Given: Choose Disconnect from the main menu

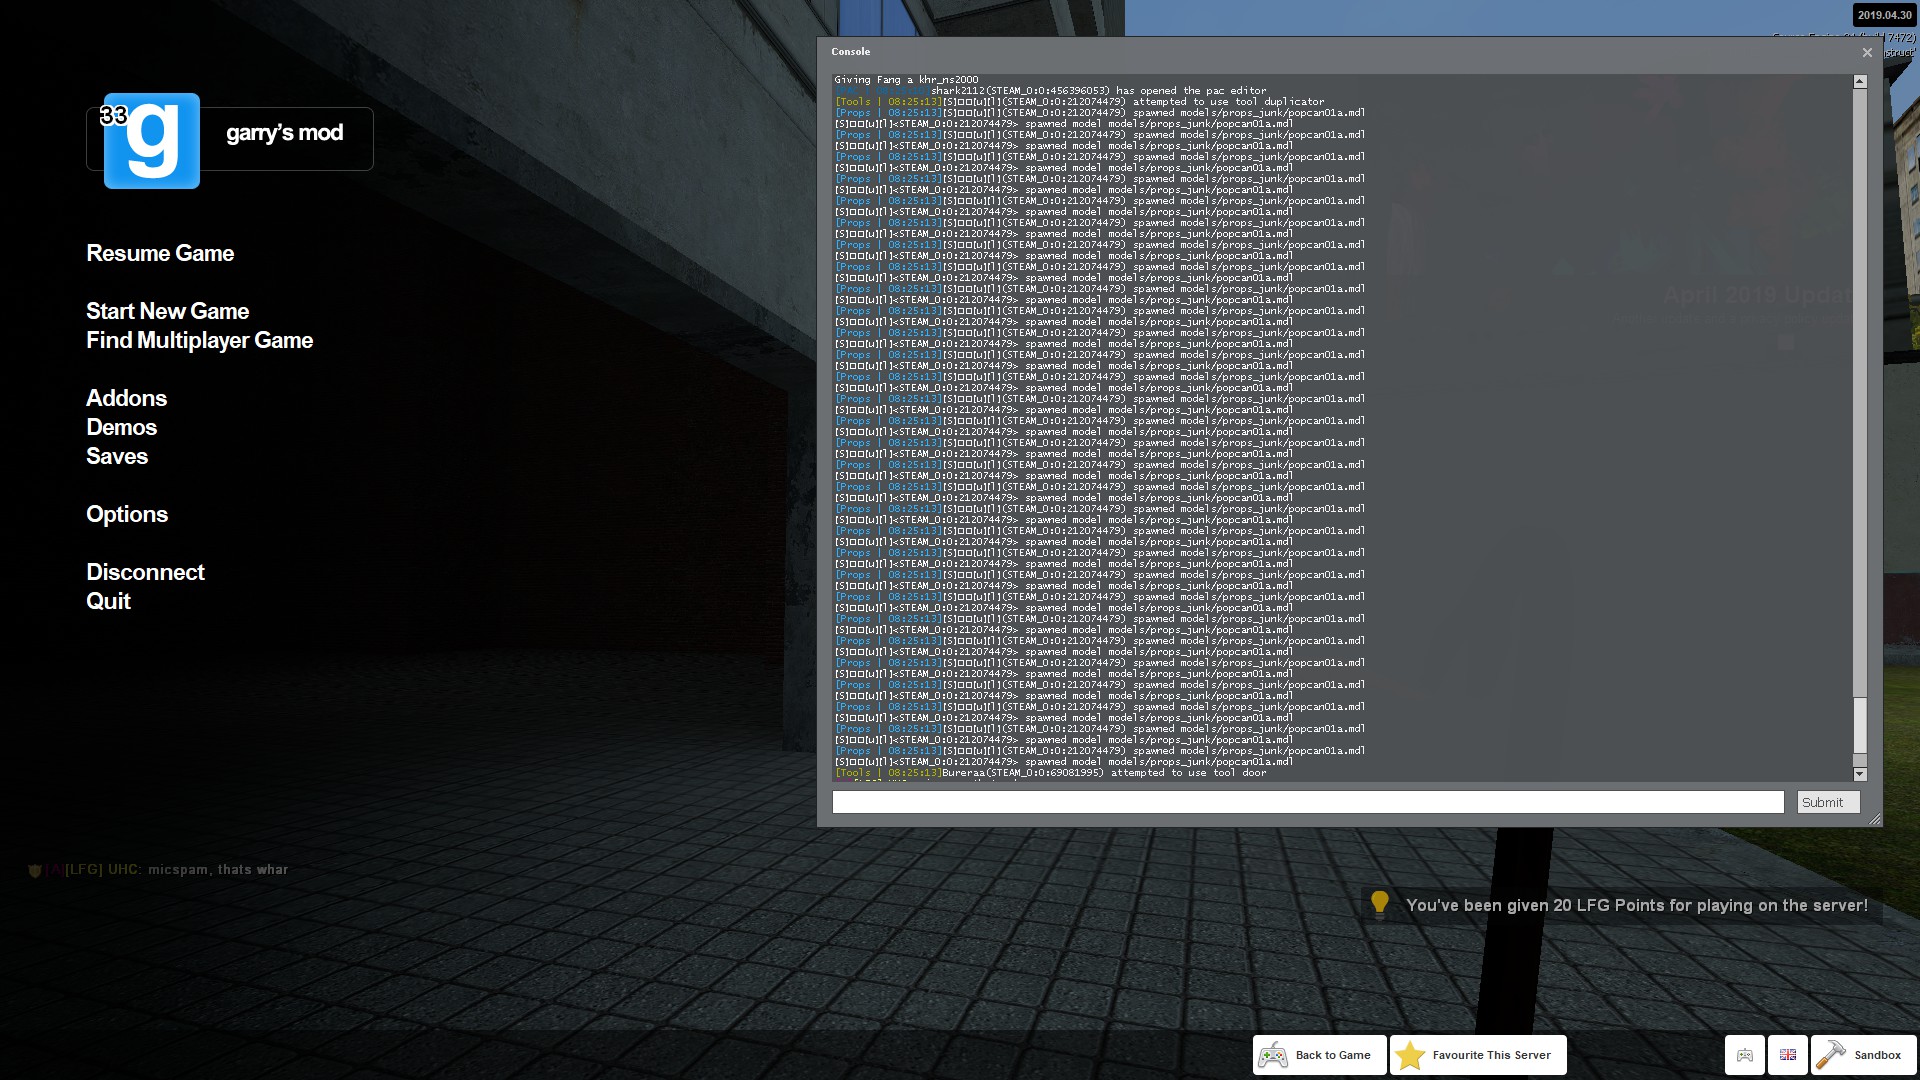Looking at the screenshot, I should click(145, 572).
